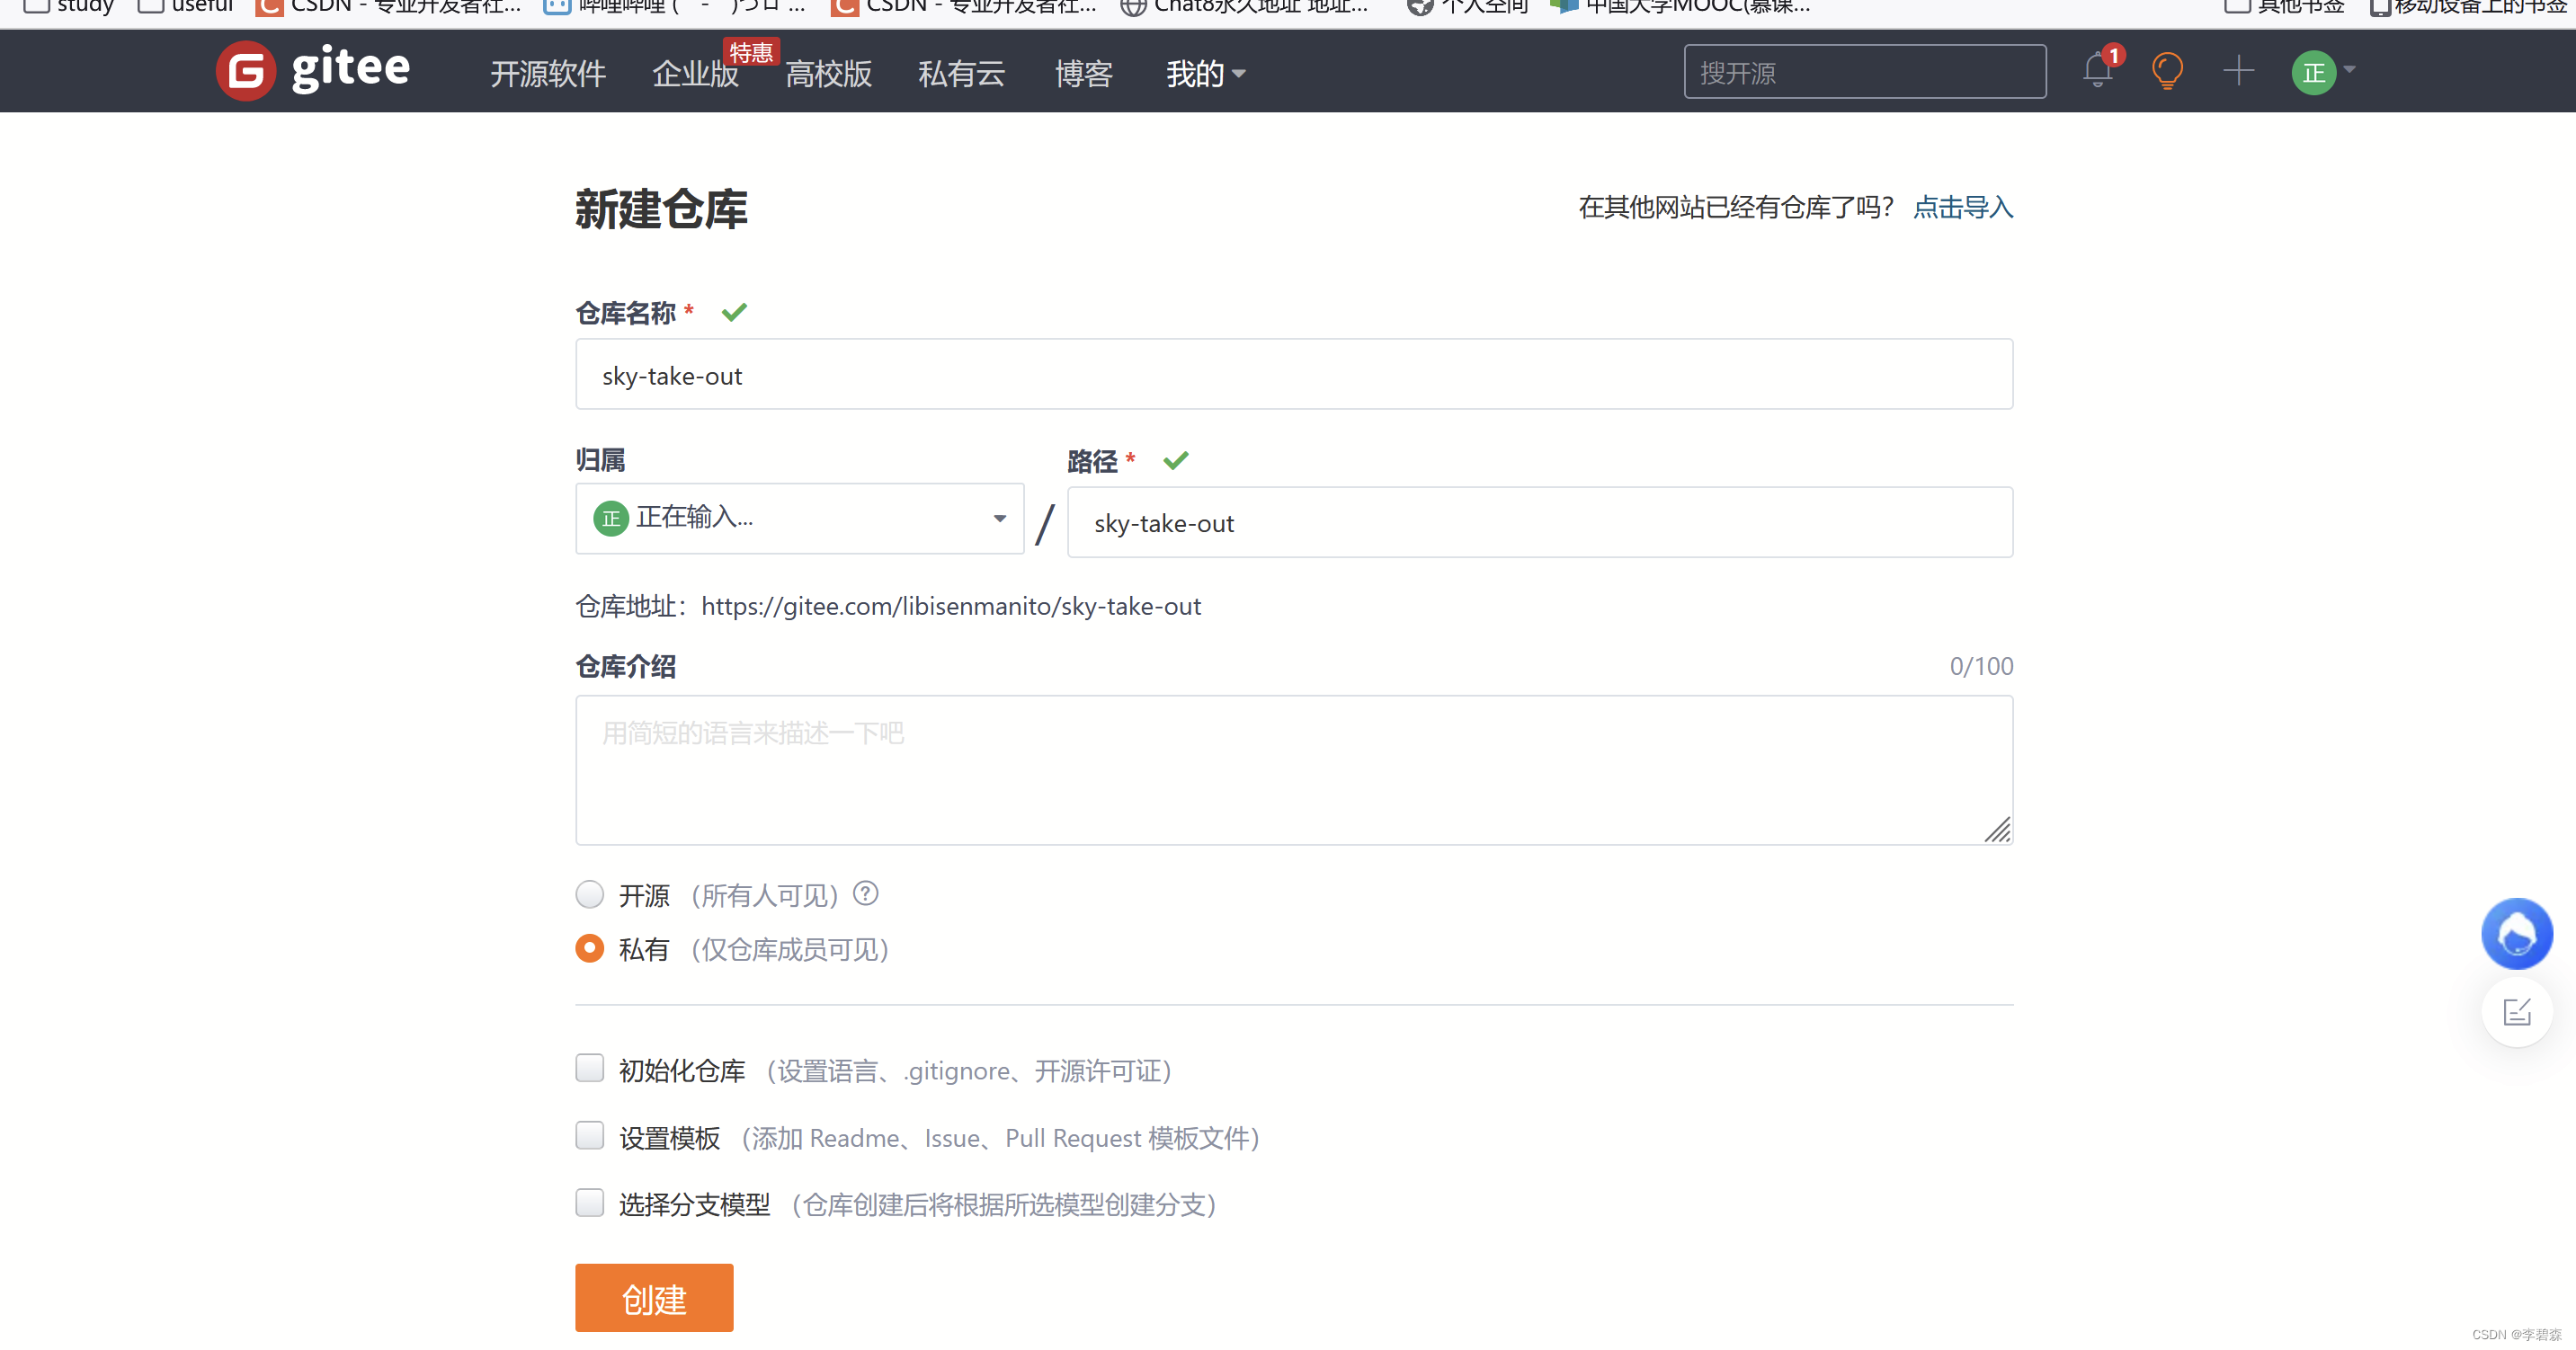Image resolution: width=2576 pixels, height=1350 pixels.
Task: Follow the 点击导入 link
Action: [1962, 207]
